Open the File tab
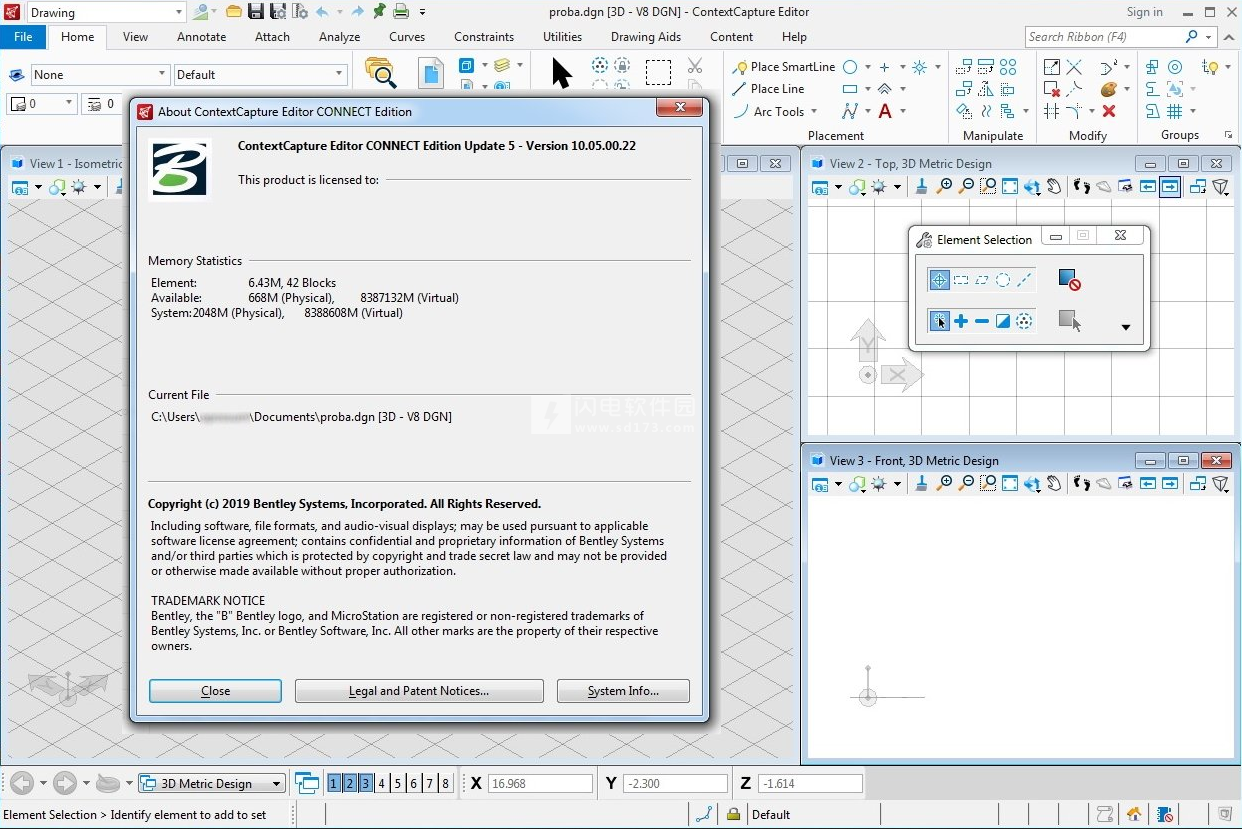This screenshot has height=829, width=1242. click(x=23, y=37)
